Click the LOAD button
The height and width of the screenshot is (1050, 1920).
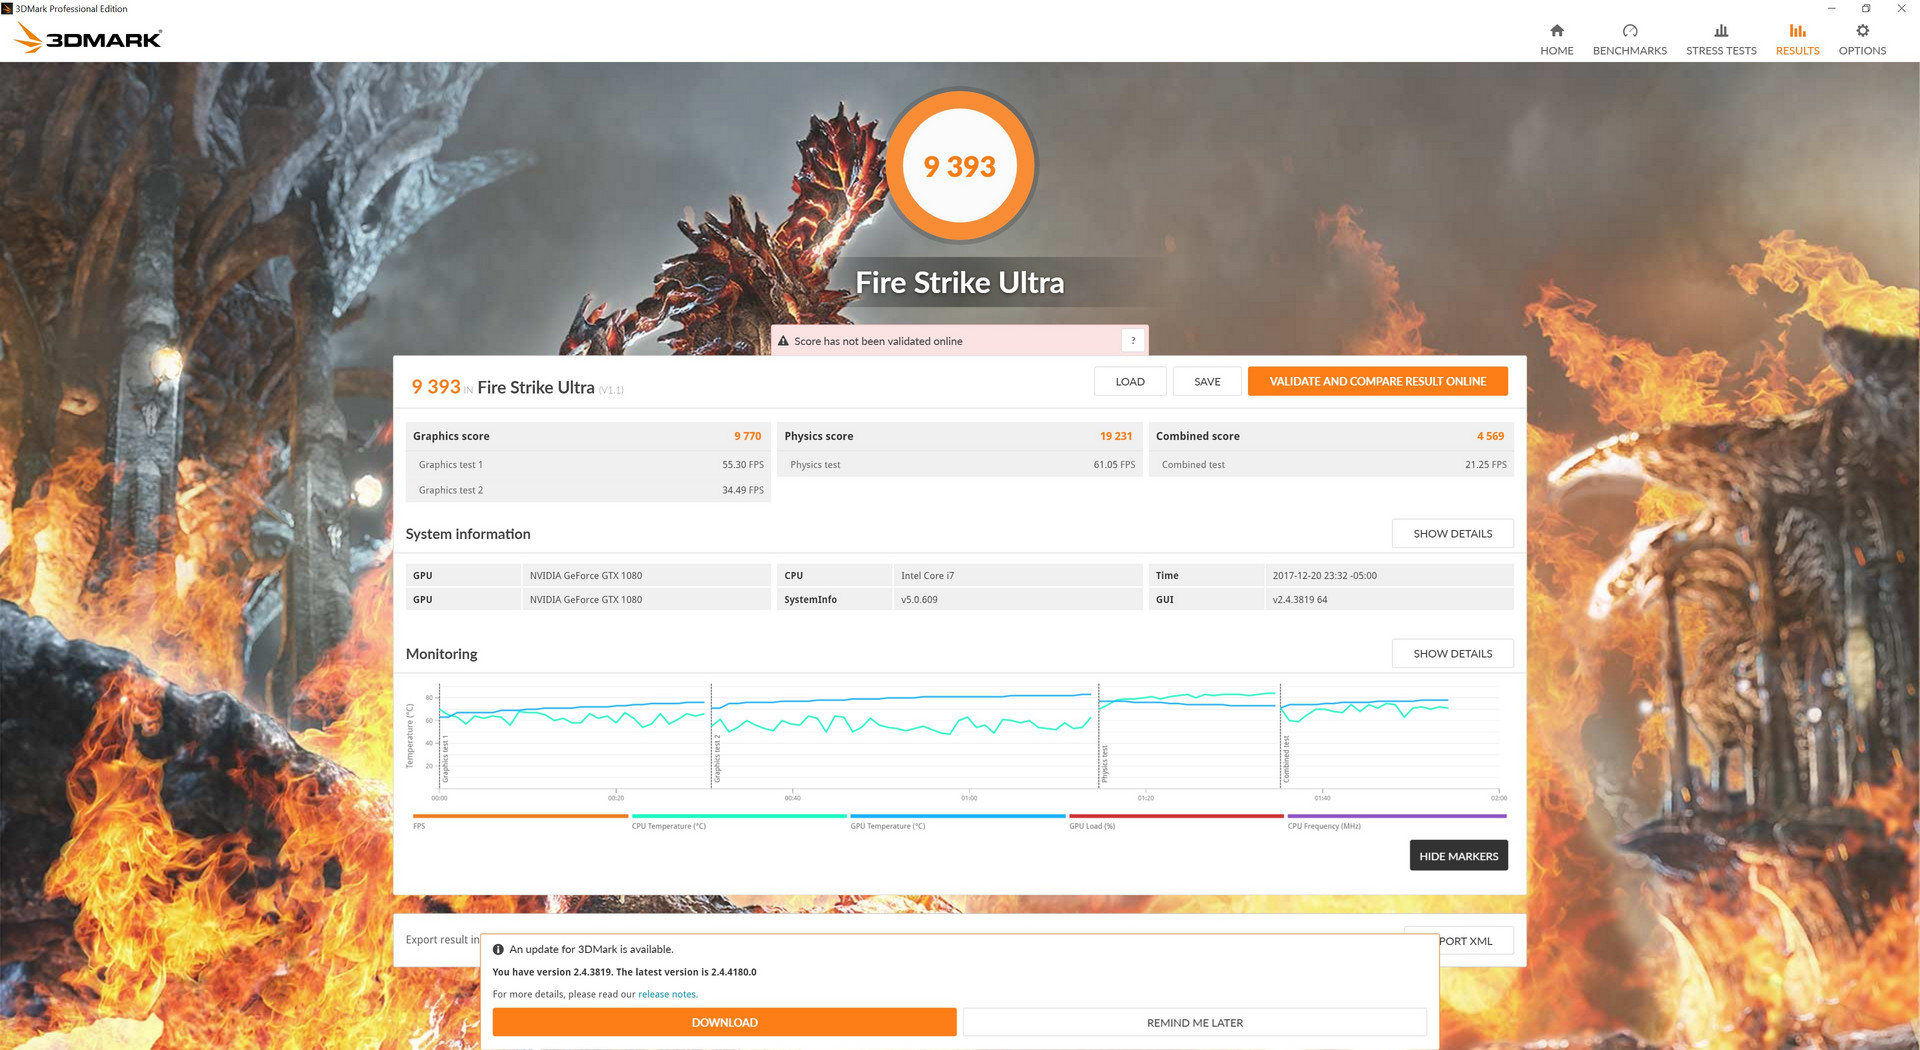pos(1130,381)
